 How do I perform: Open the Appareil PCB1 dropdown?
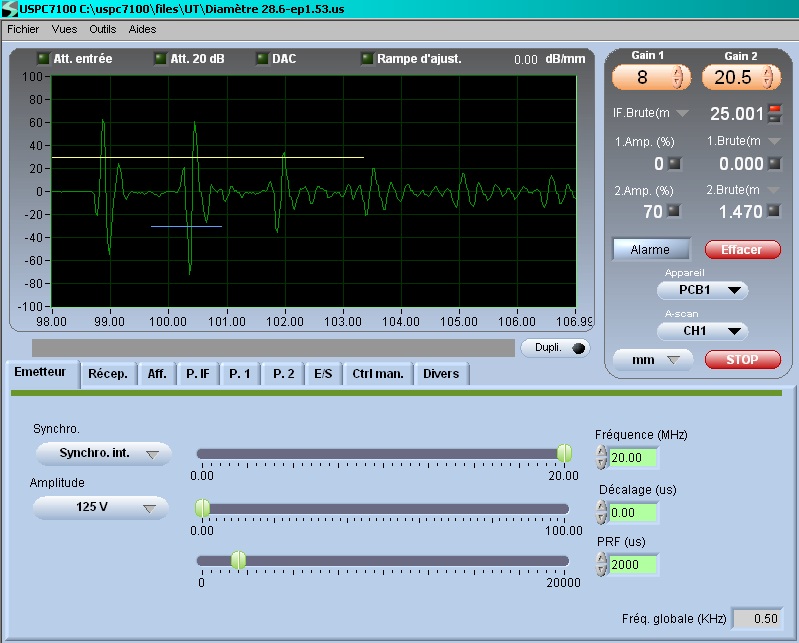[702, 290]
